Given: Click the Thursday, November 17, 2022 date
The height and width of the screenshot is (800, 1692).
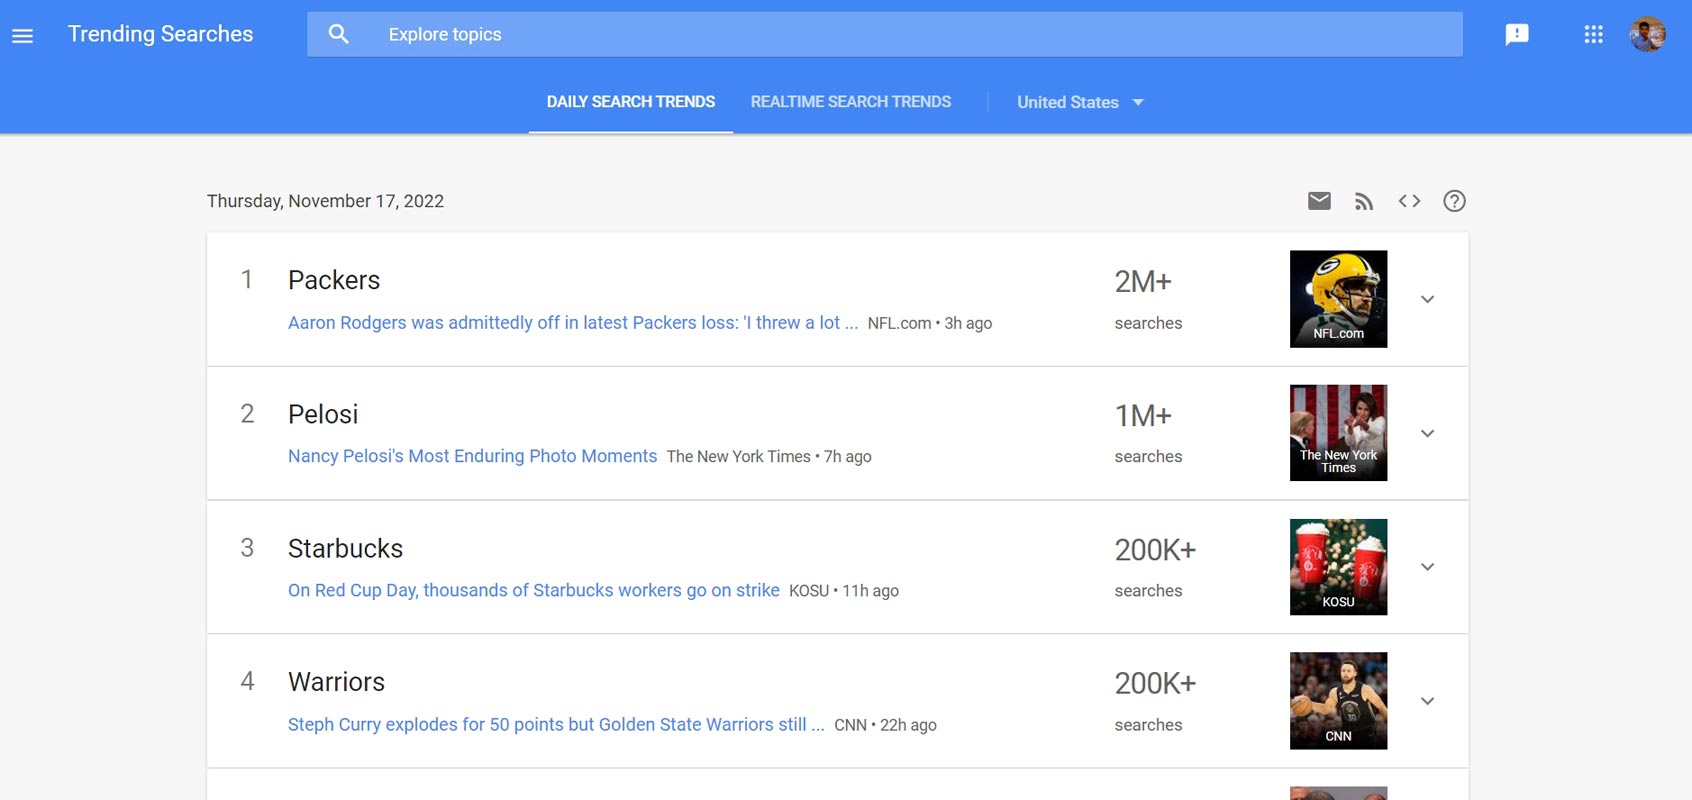Looking at the screenshot, I should click(325, 201).
